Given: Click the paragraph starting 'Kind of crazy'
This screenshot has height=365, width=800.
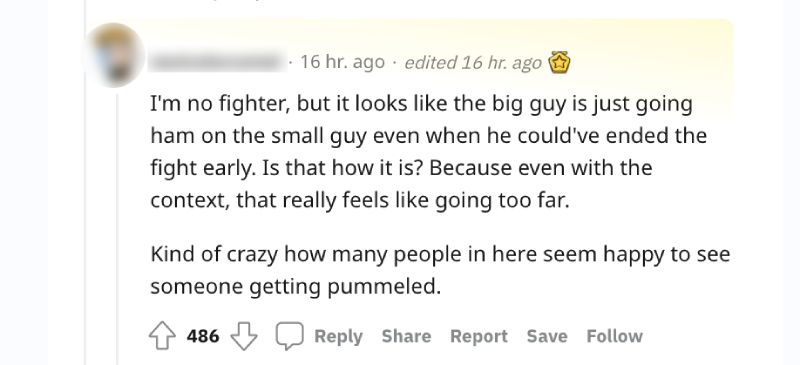Looking at the screenshot, I should 440,270.
